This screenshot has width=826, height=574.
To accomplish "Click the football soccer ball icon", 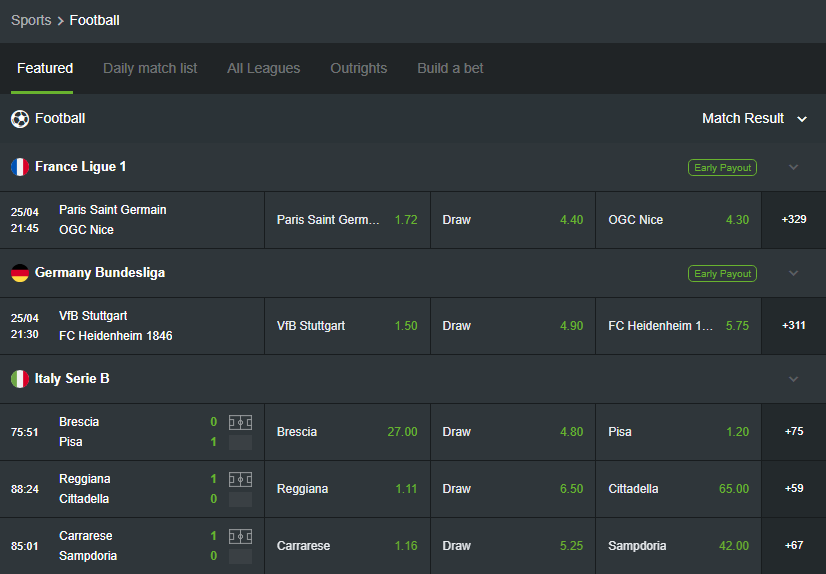I will click(x=19, y=118).
